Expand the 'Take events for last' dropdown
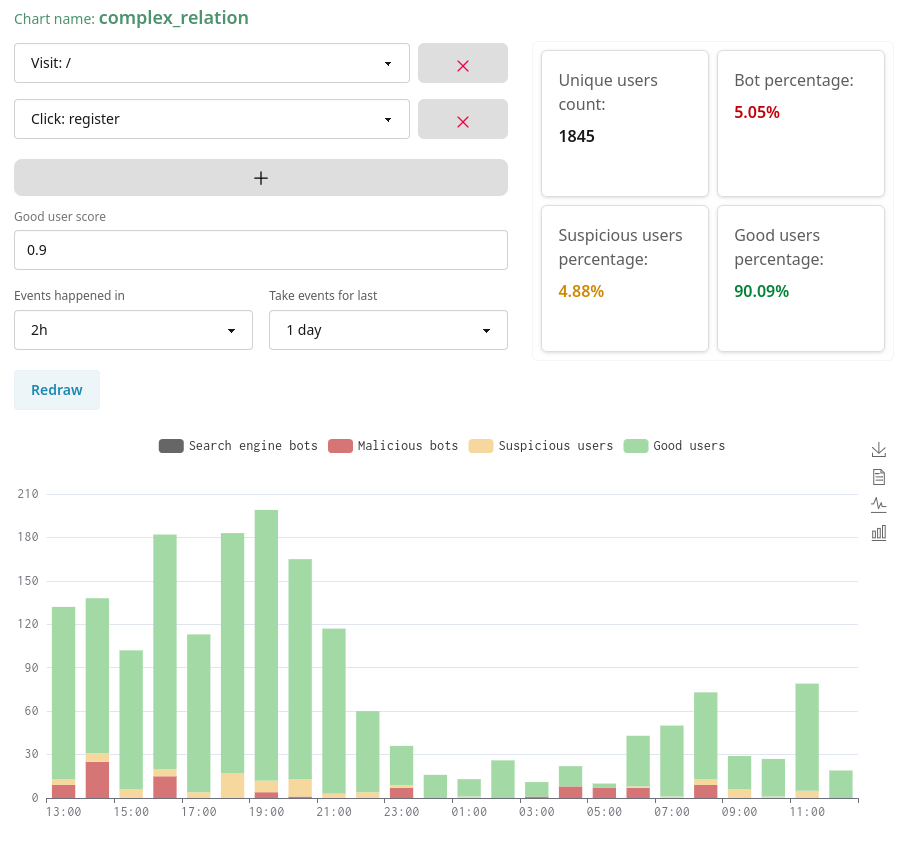 tap(388, 330)
